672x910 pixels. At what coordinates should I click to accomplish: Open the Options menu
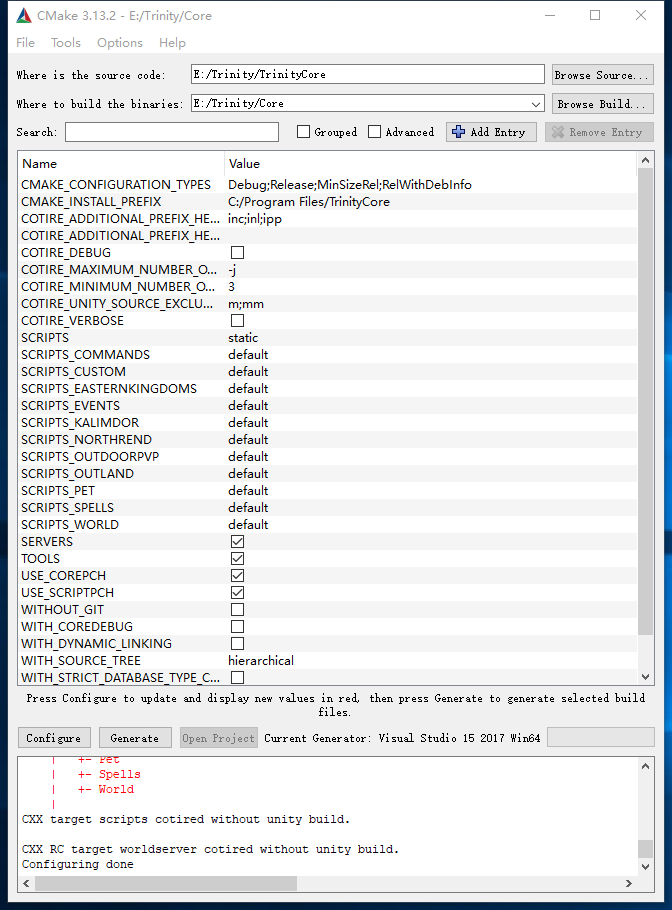coord(120,43)
